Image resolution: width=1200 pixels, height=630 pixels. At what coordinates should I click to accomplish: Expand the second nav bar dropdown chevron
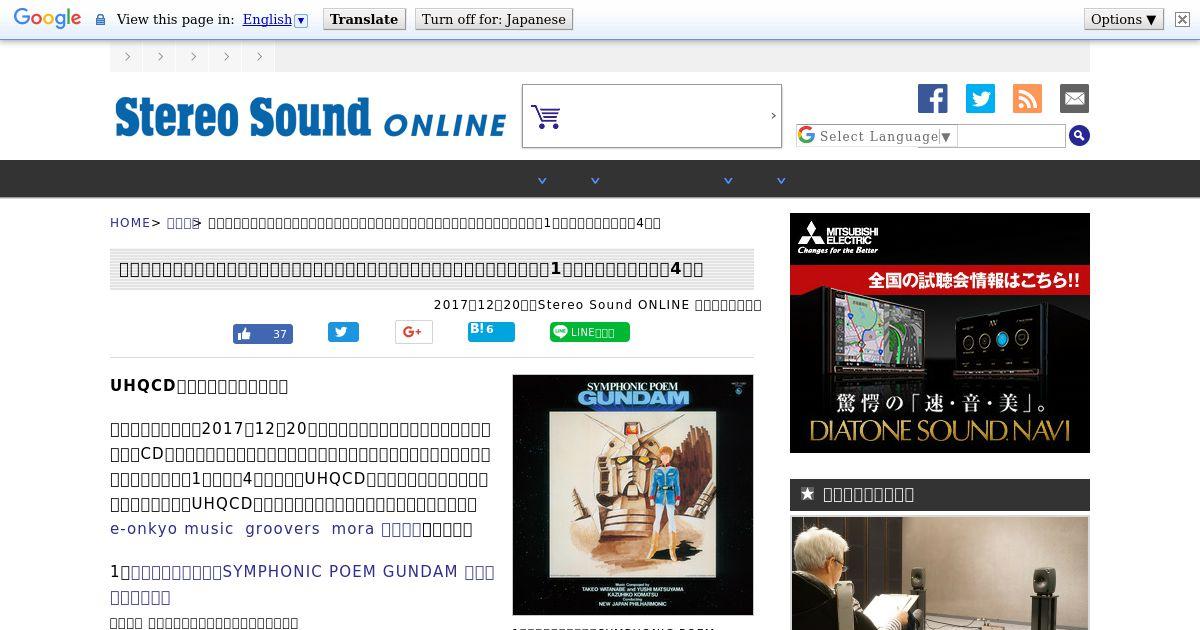tap(595, 181)
